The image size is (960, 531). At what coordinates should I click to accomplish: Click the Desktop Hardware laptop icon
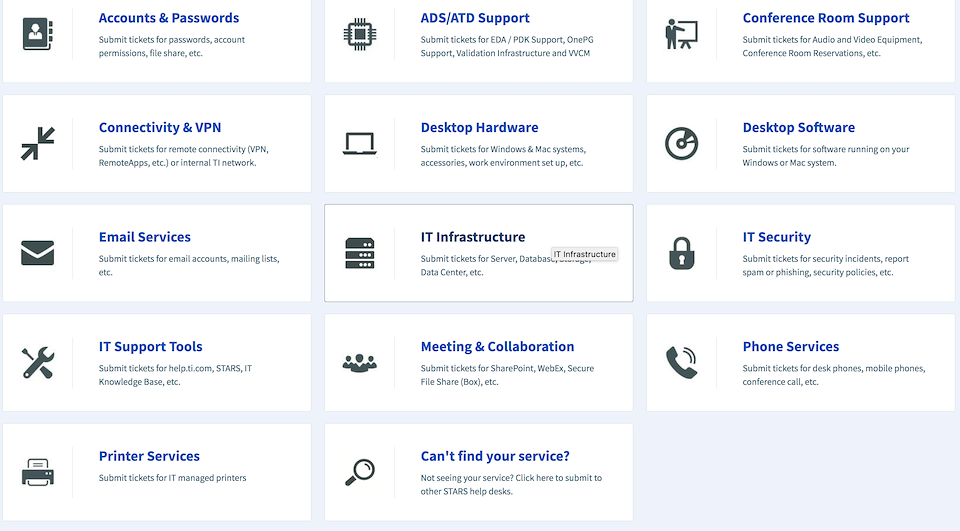pyautogui.click(x=359, y=144)
